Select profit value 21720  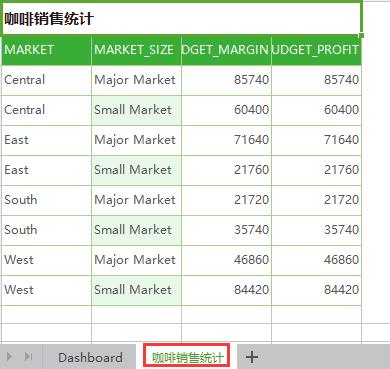click(x=317, y=200)
